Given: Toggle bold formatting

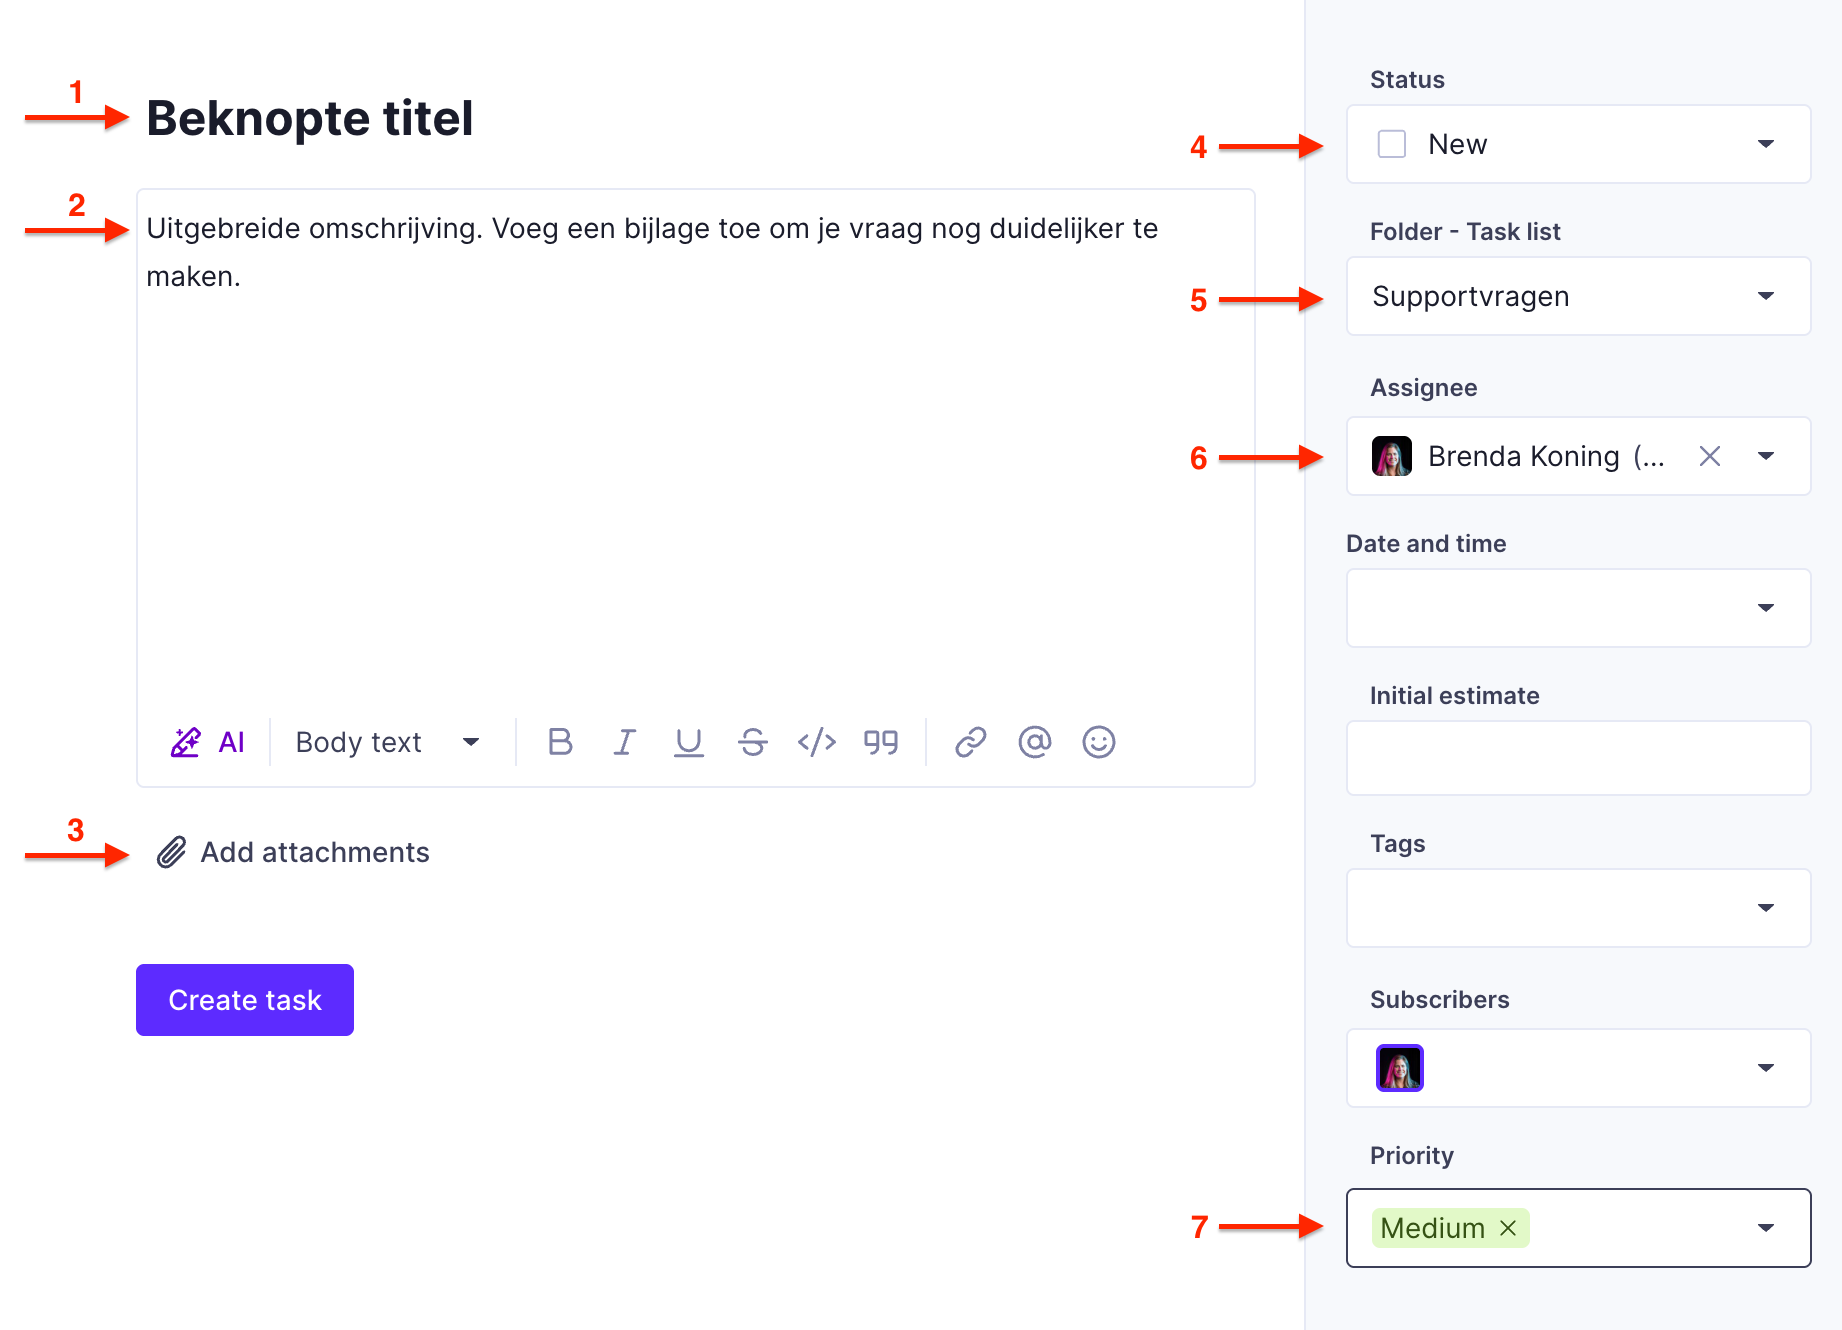Looking at the screenshot, I should [x=560, y=742].
